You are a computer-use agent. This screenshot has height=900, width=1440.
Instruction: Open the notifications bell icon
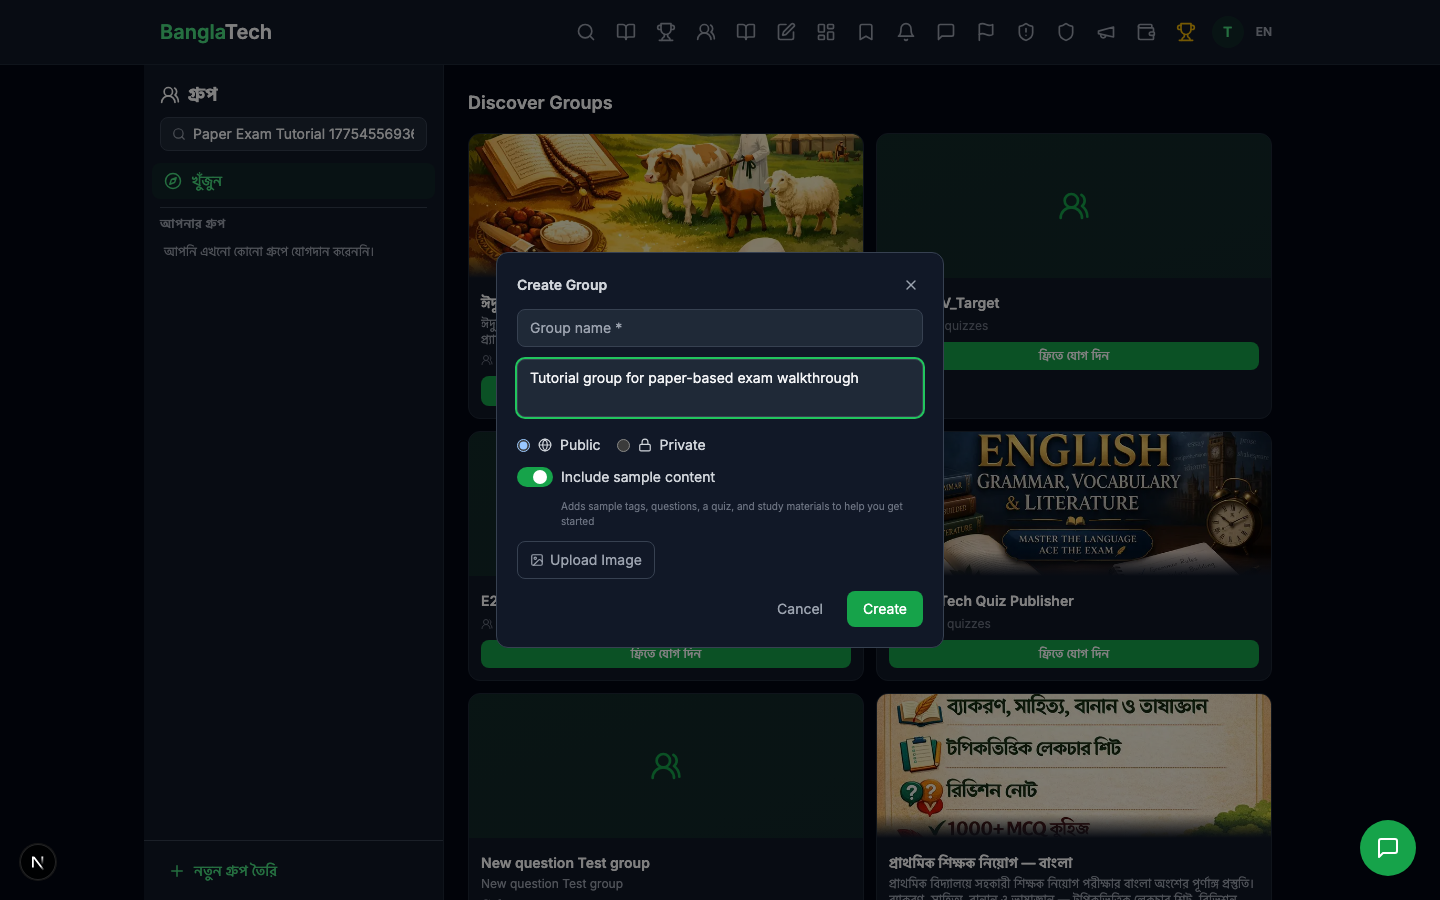point(906,32)
